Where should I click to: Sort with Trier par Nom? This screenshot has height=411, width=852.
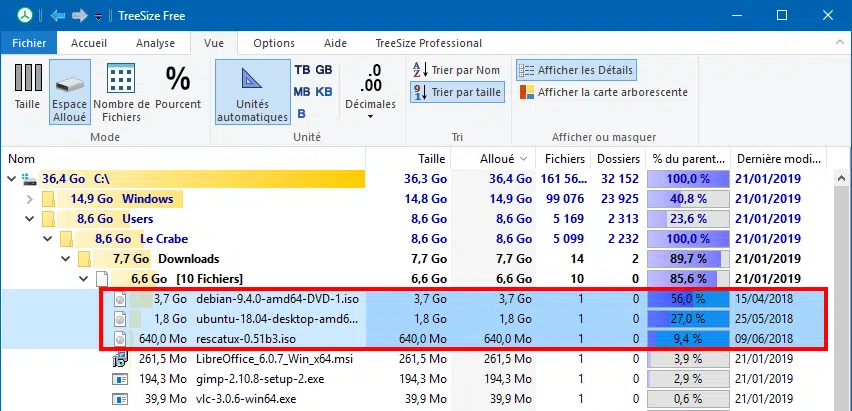(x=456, y=70)
